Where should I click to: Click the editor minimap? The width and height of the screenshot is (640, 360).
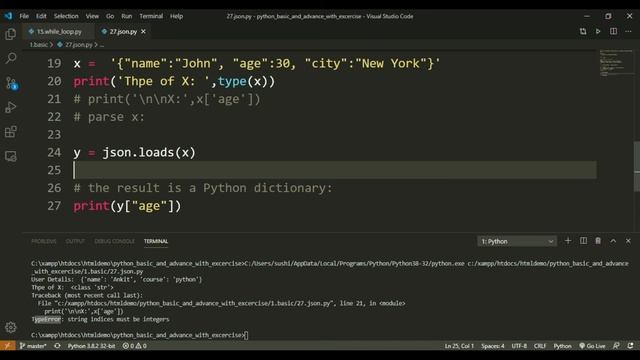coord(616,63)
